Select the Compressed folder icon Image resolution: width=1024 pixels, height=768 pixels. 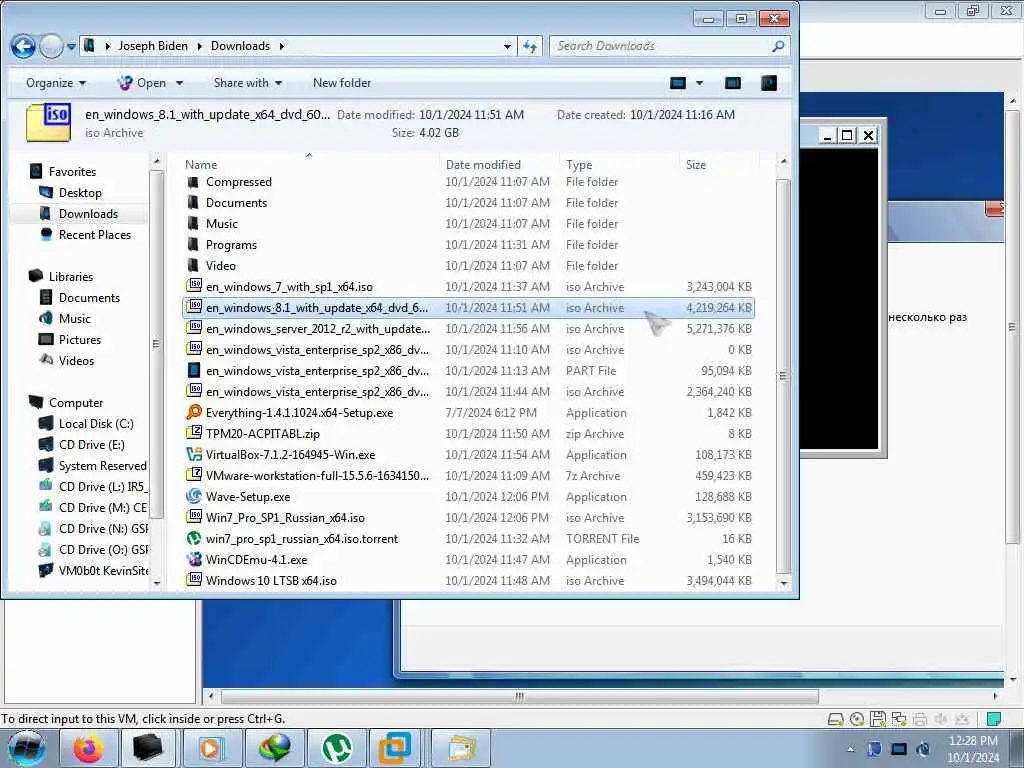(193, 182)
